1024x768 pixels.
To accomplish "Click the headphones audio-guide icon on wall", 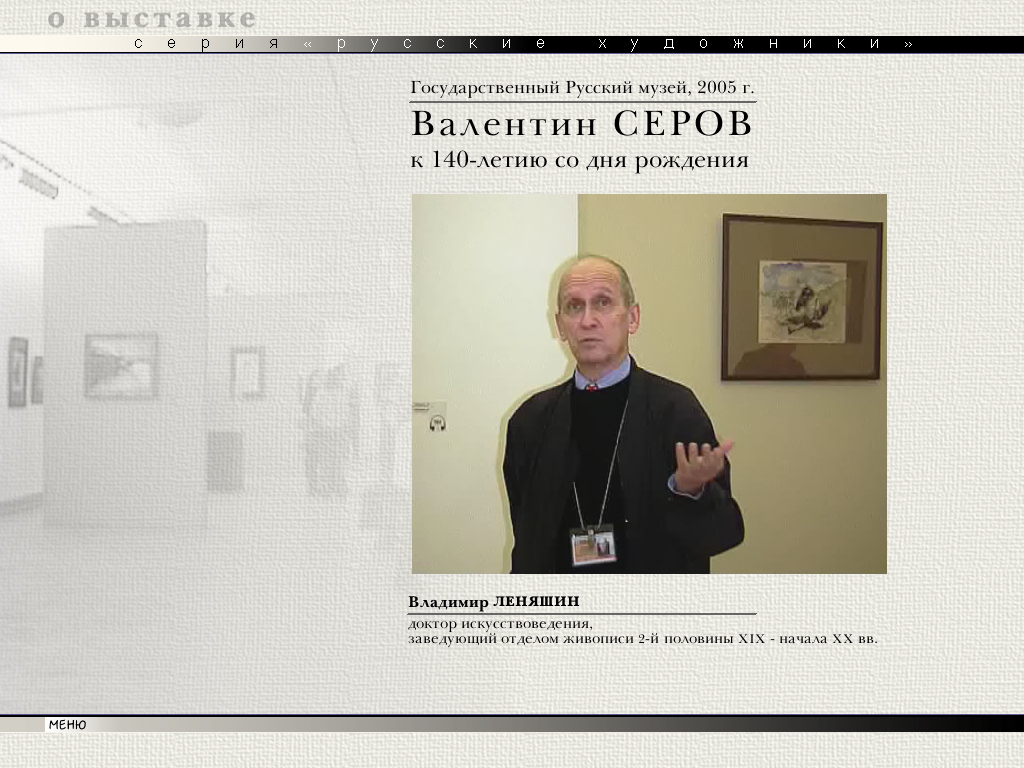I will click(437, 423).
